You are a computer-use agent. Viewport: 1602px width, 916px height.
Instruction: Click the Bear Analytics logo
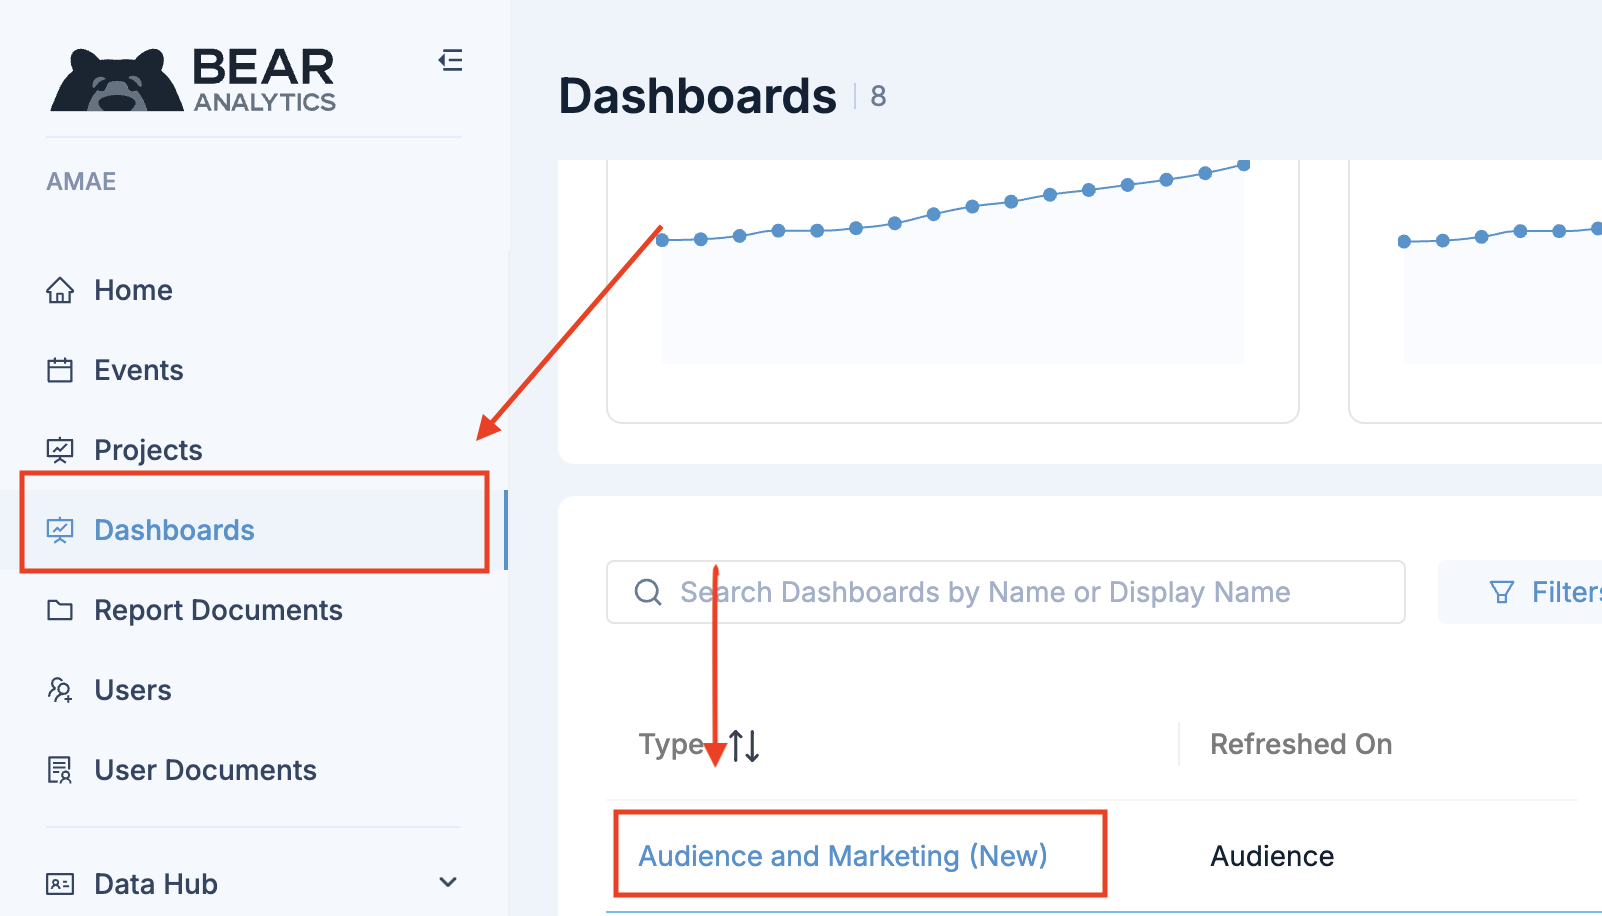click(193, 80)
